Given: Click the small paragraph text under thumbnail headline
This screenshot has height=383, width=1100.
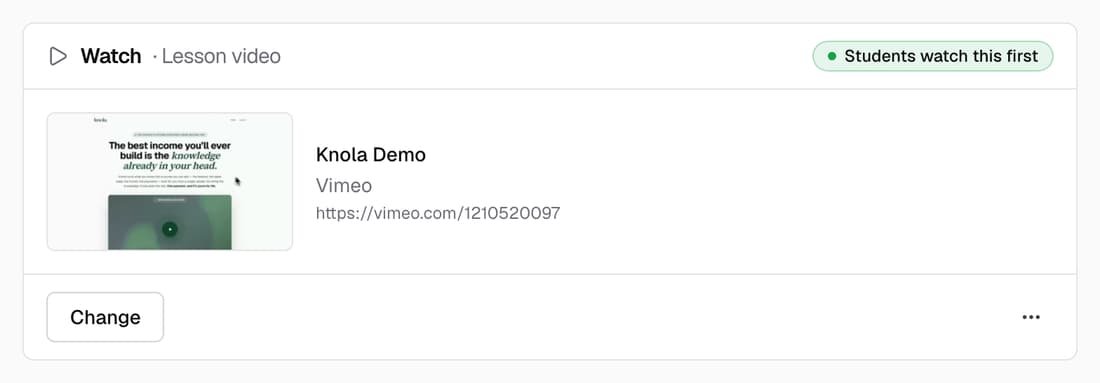Looking at the screenshot, I should pos(170,183).
